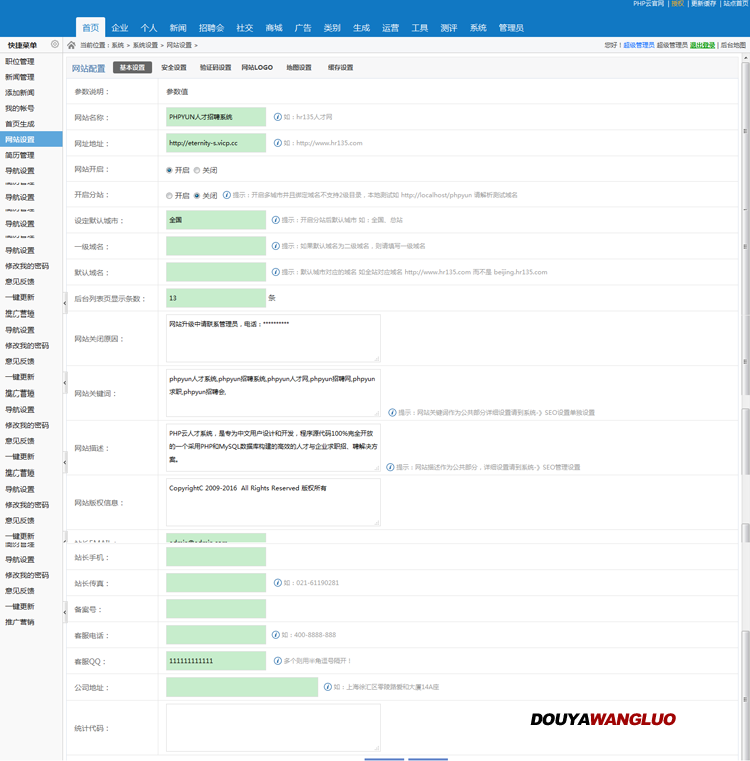Switch to 基本设置 tab
Screen dimensions: 750x761
click(x=133, y=67)
